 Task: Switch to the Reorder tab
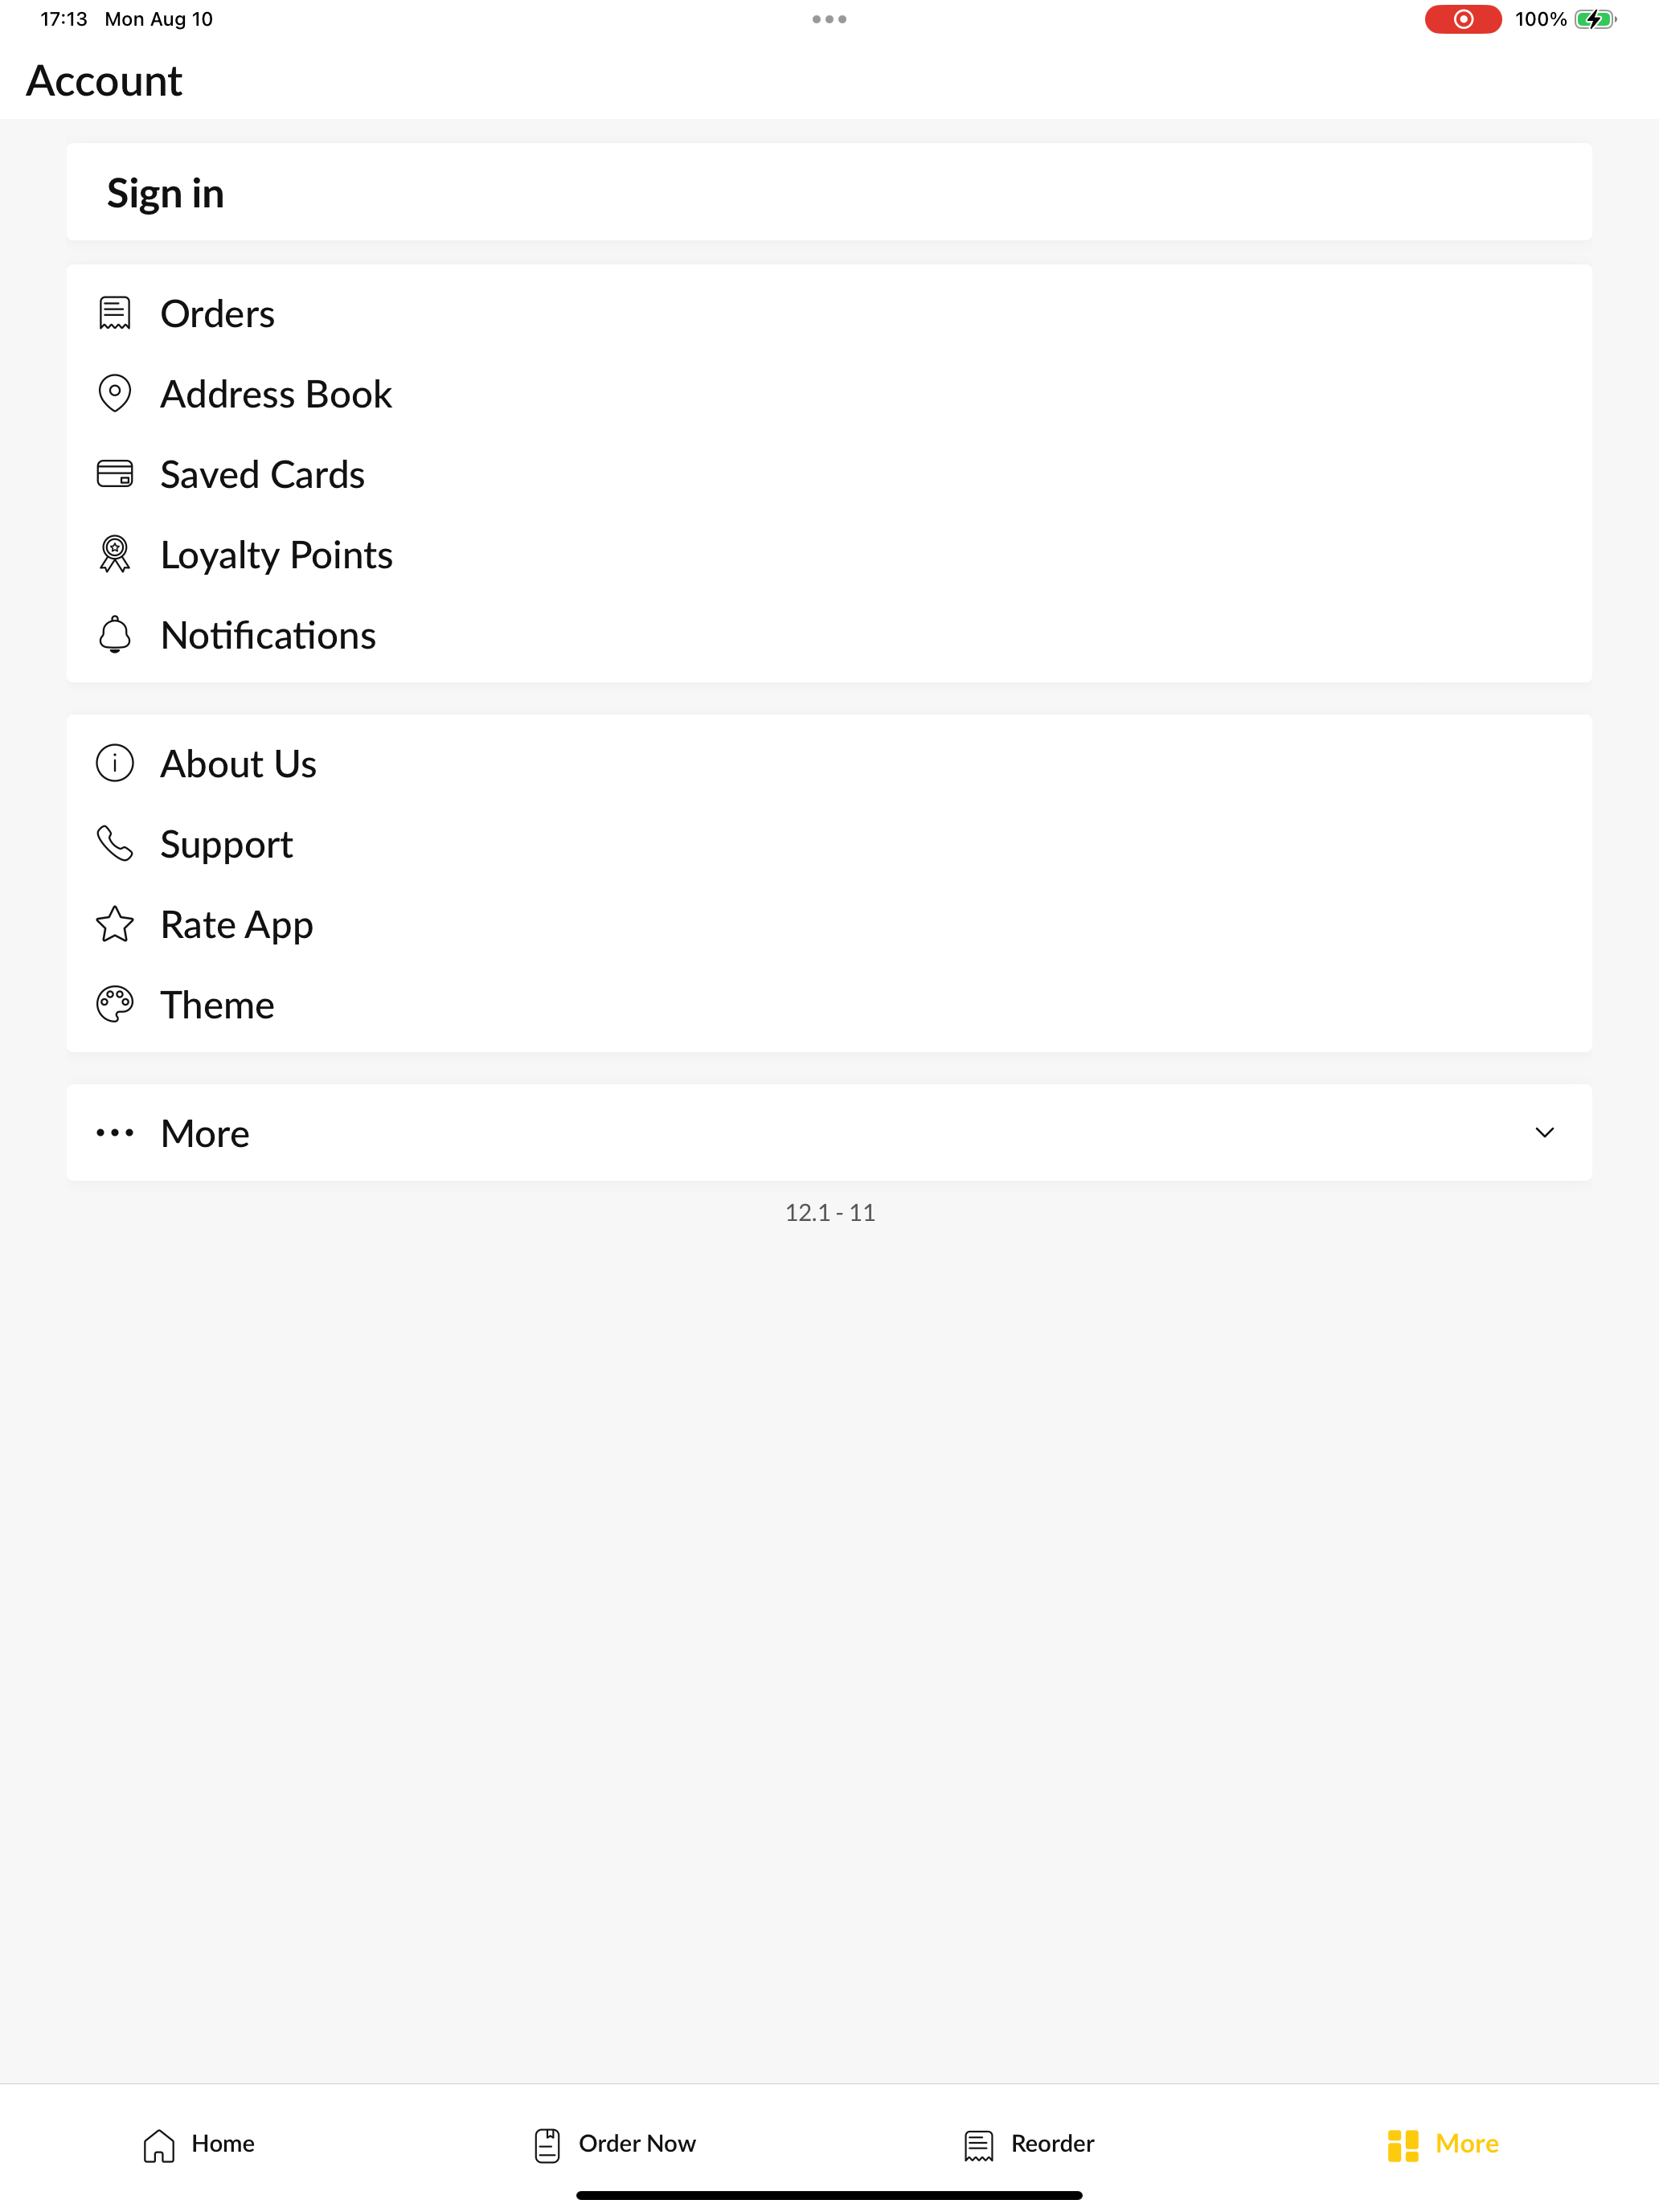1029,2144
